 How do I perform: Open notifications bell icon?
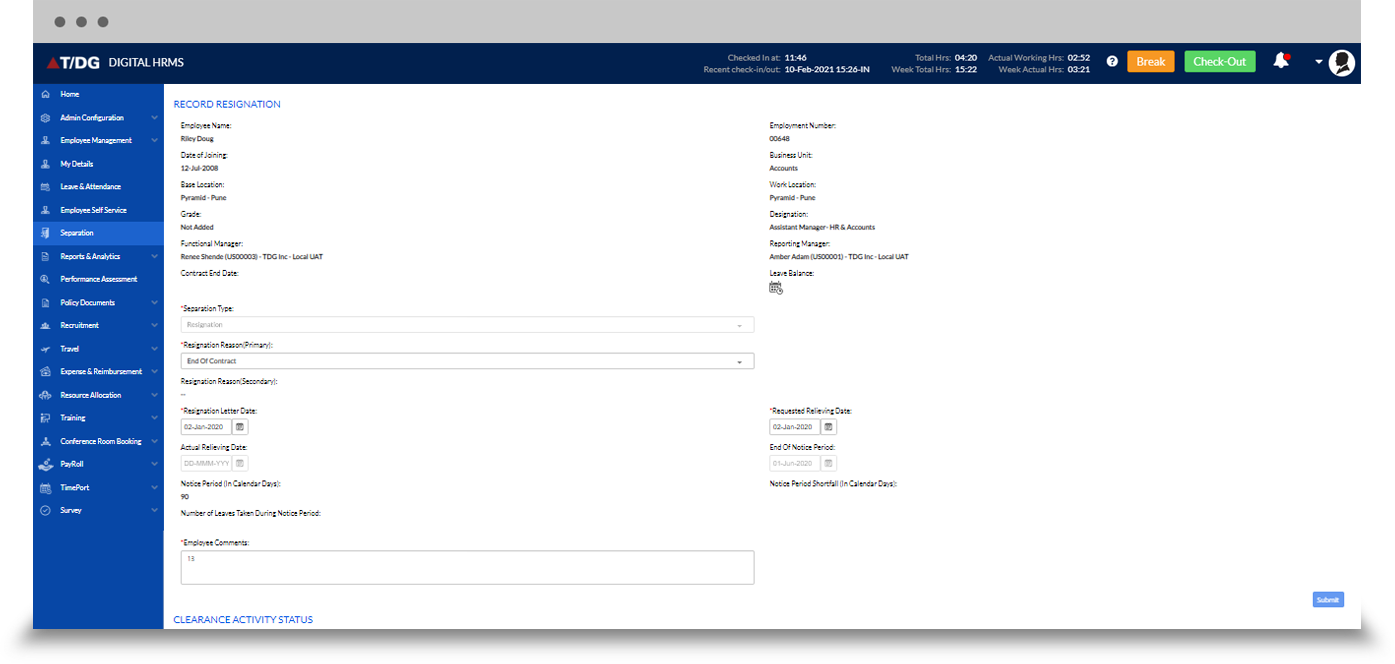(1281, 61)
